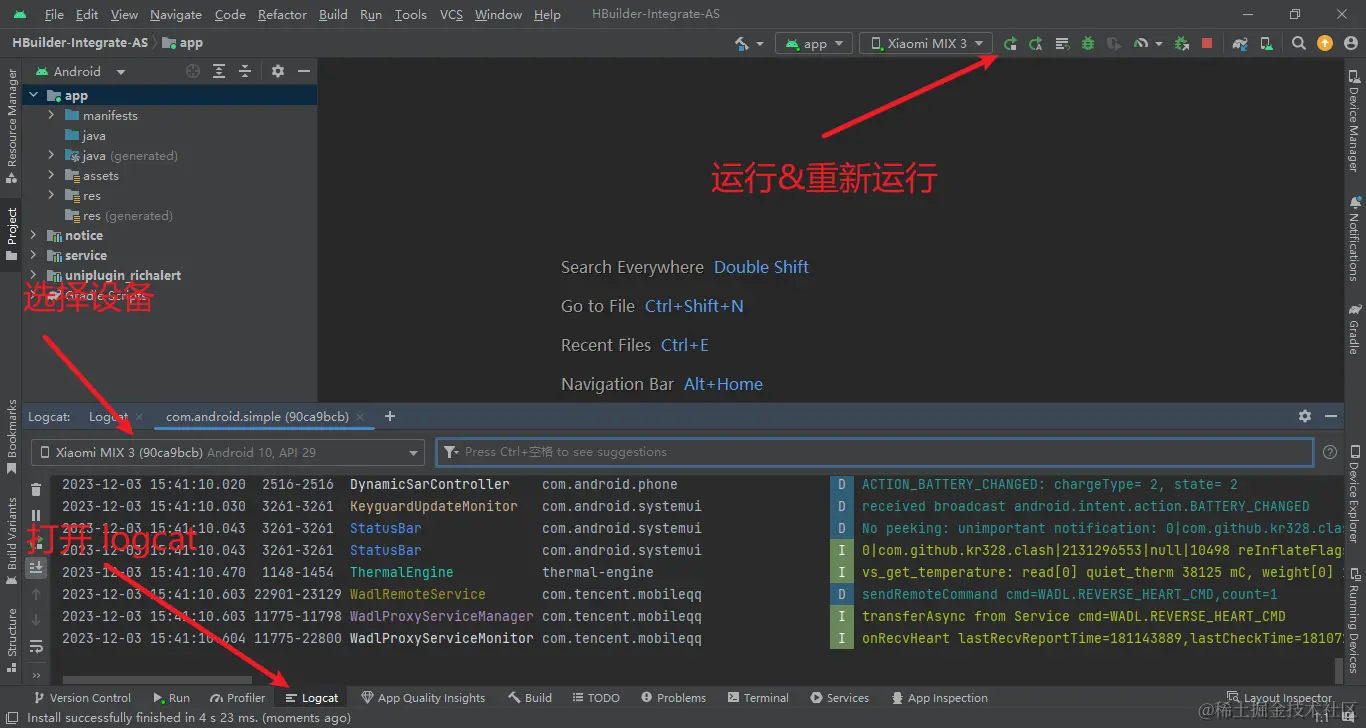
Task: Open the account avatar icon in toolbar
Action: click(1350, 43)
